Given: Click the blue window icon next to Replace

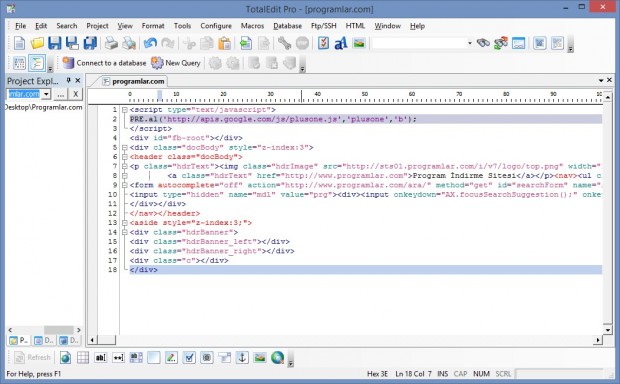Looking at the screenshot, I should [518, 43].
